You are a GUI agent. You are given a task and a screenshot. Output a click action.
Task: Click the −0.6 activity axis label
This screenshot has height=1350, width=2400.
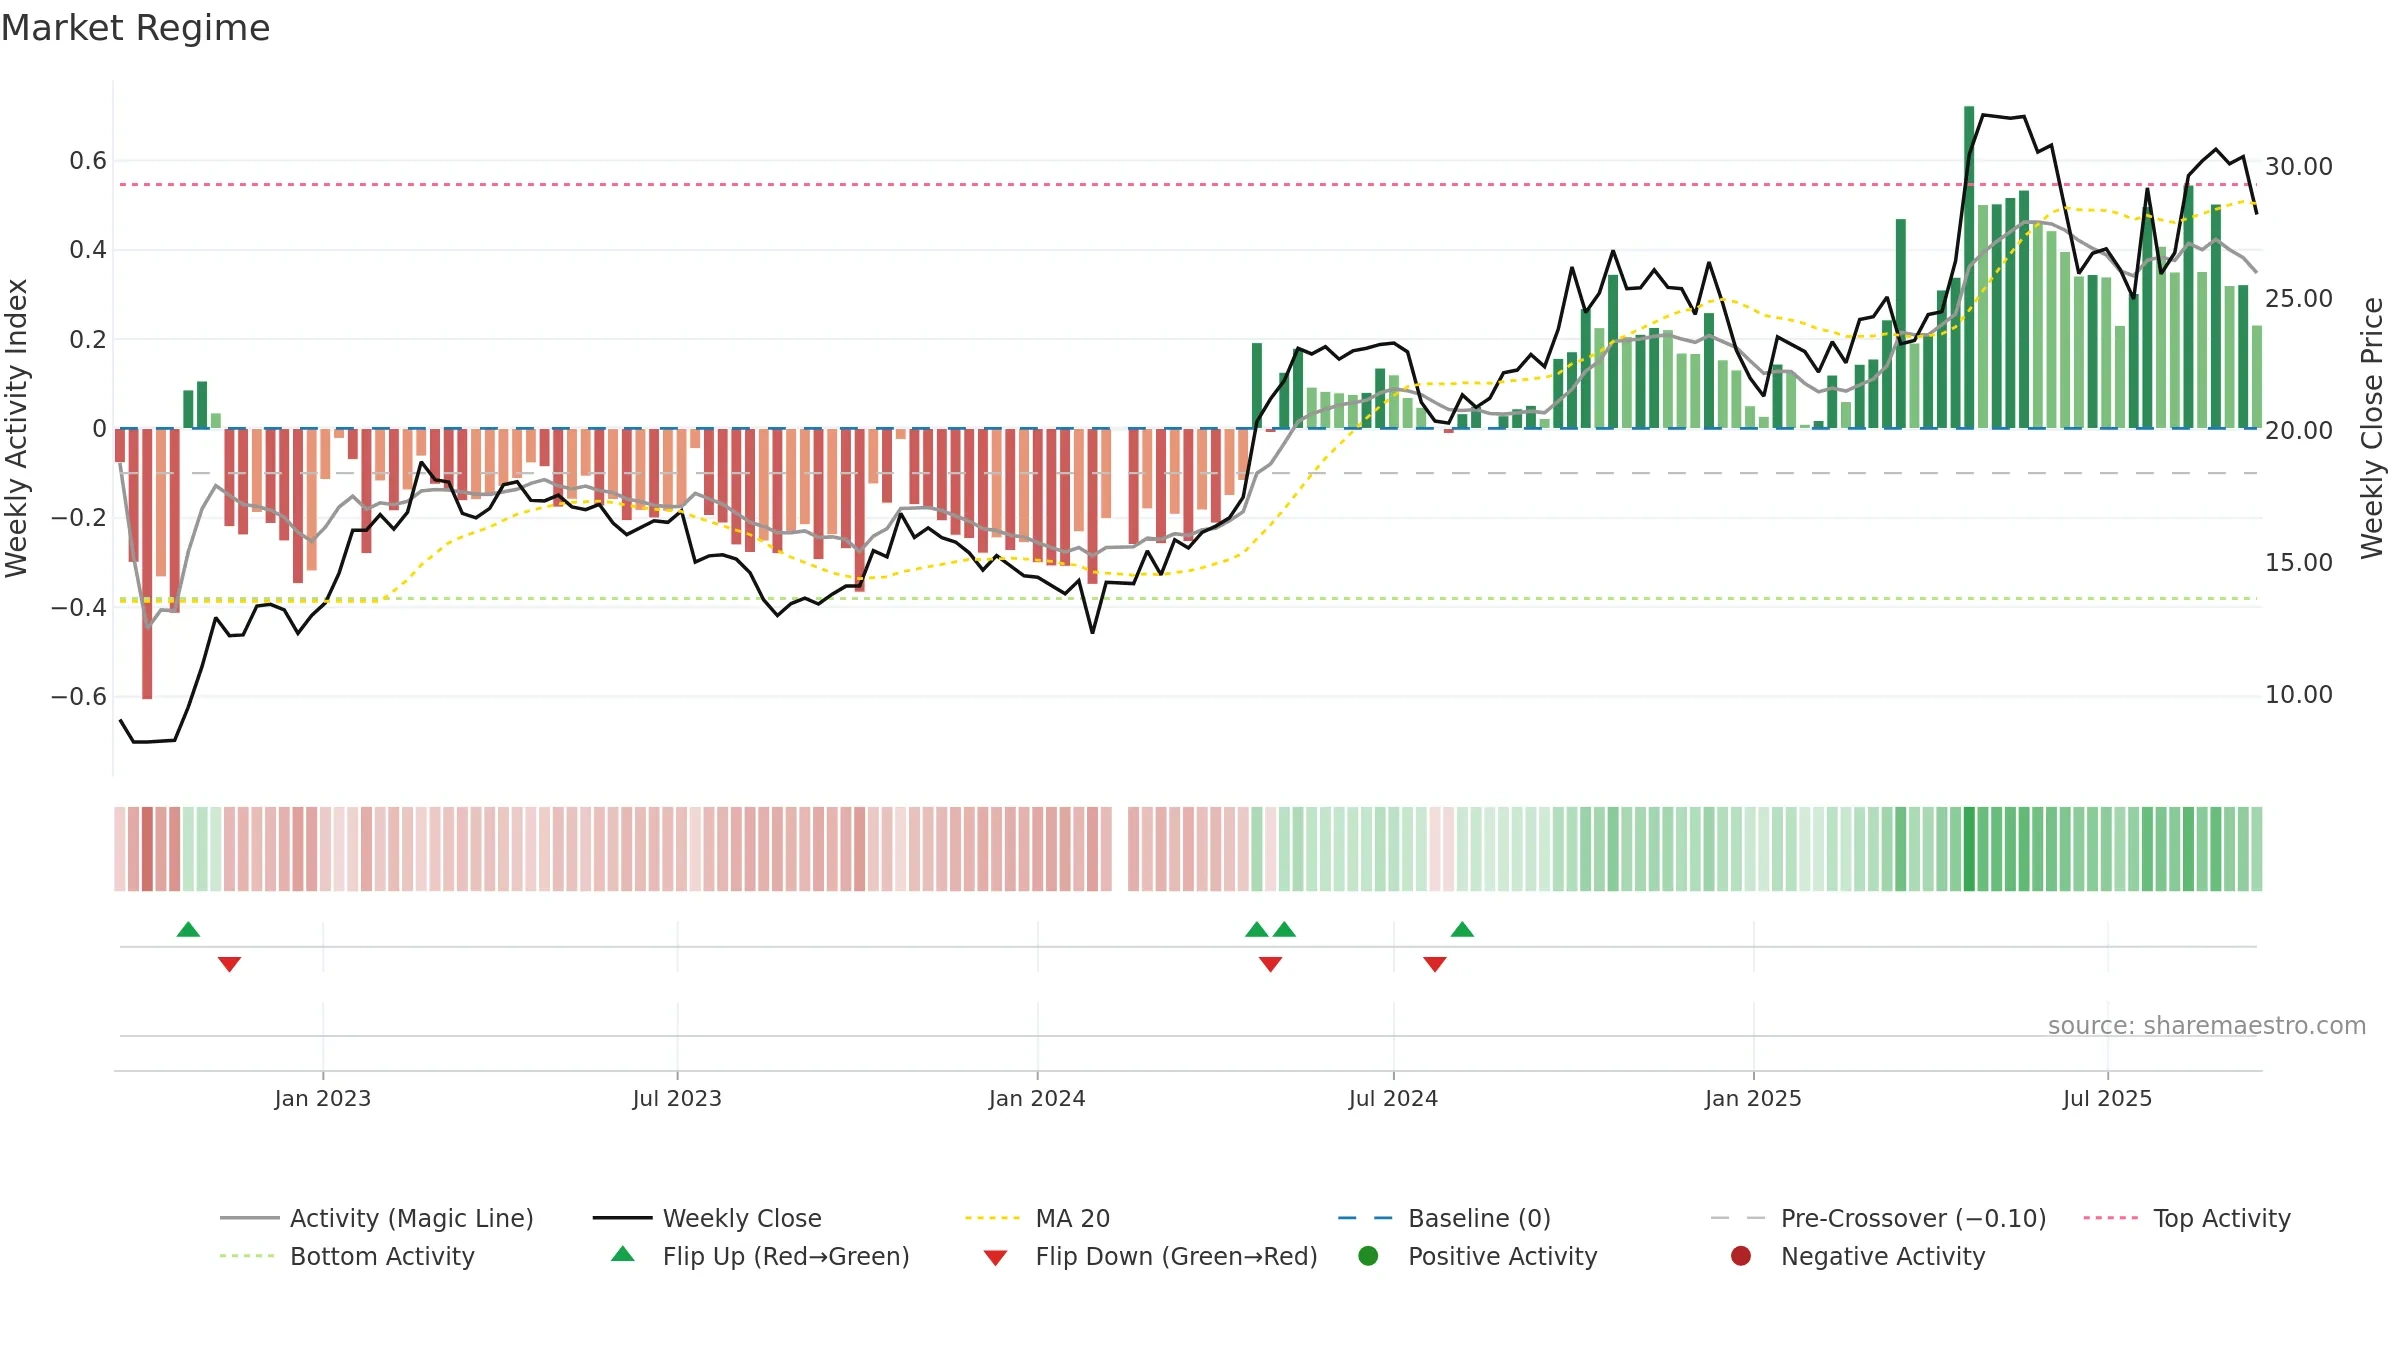(x=79, y=697)
